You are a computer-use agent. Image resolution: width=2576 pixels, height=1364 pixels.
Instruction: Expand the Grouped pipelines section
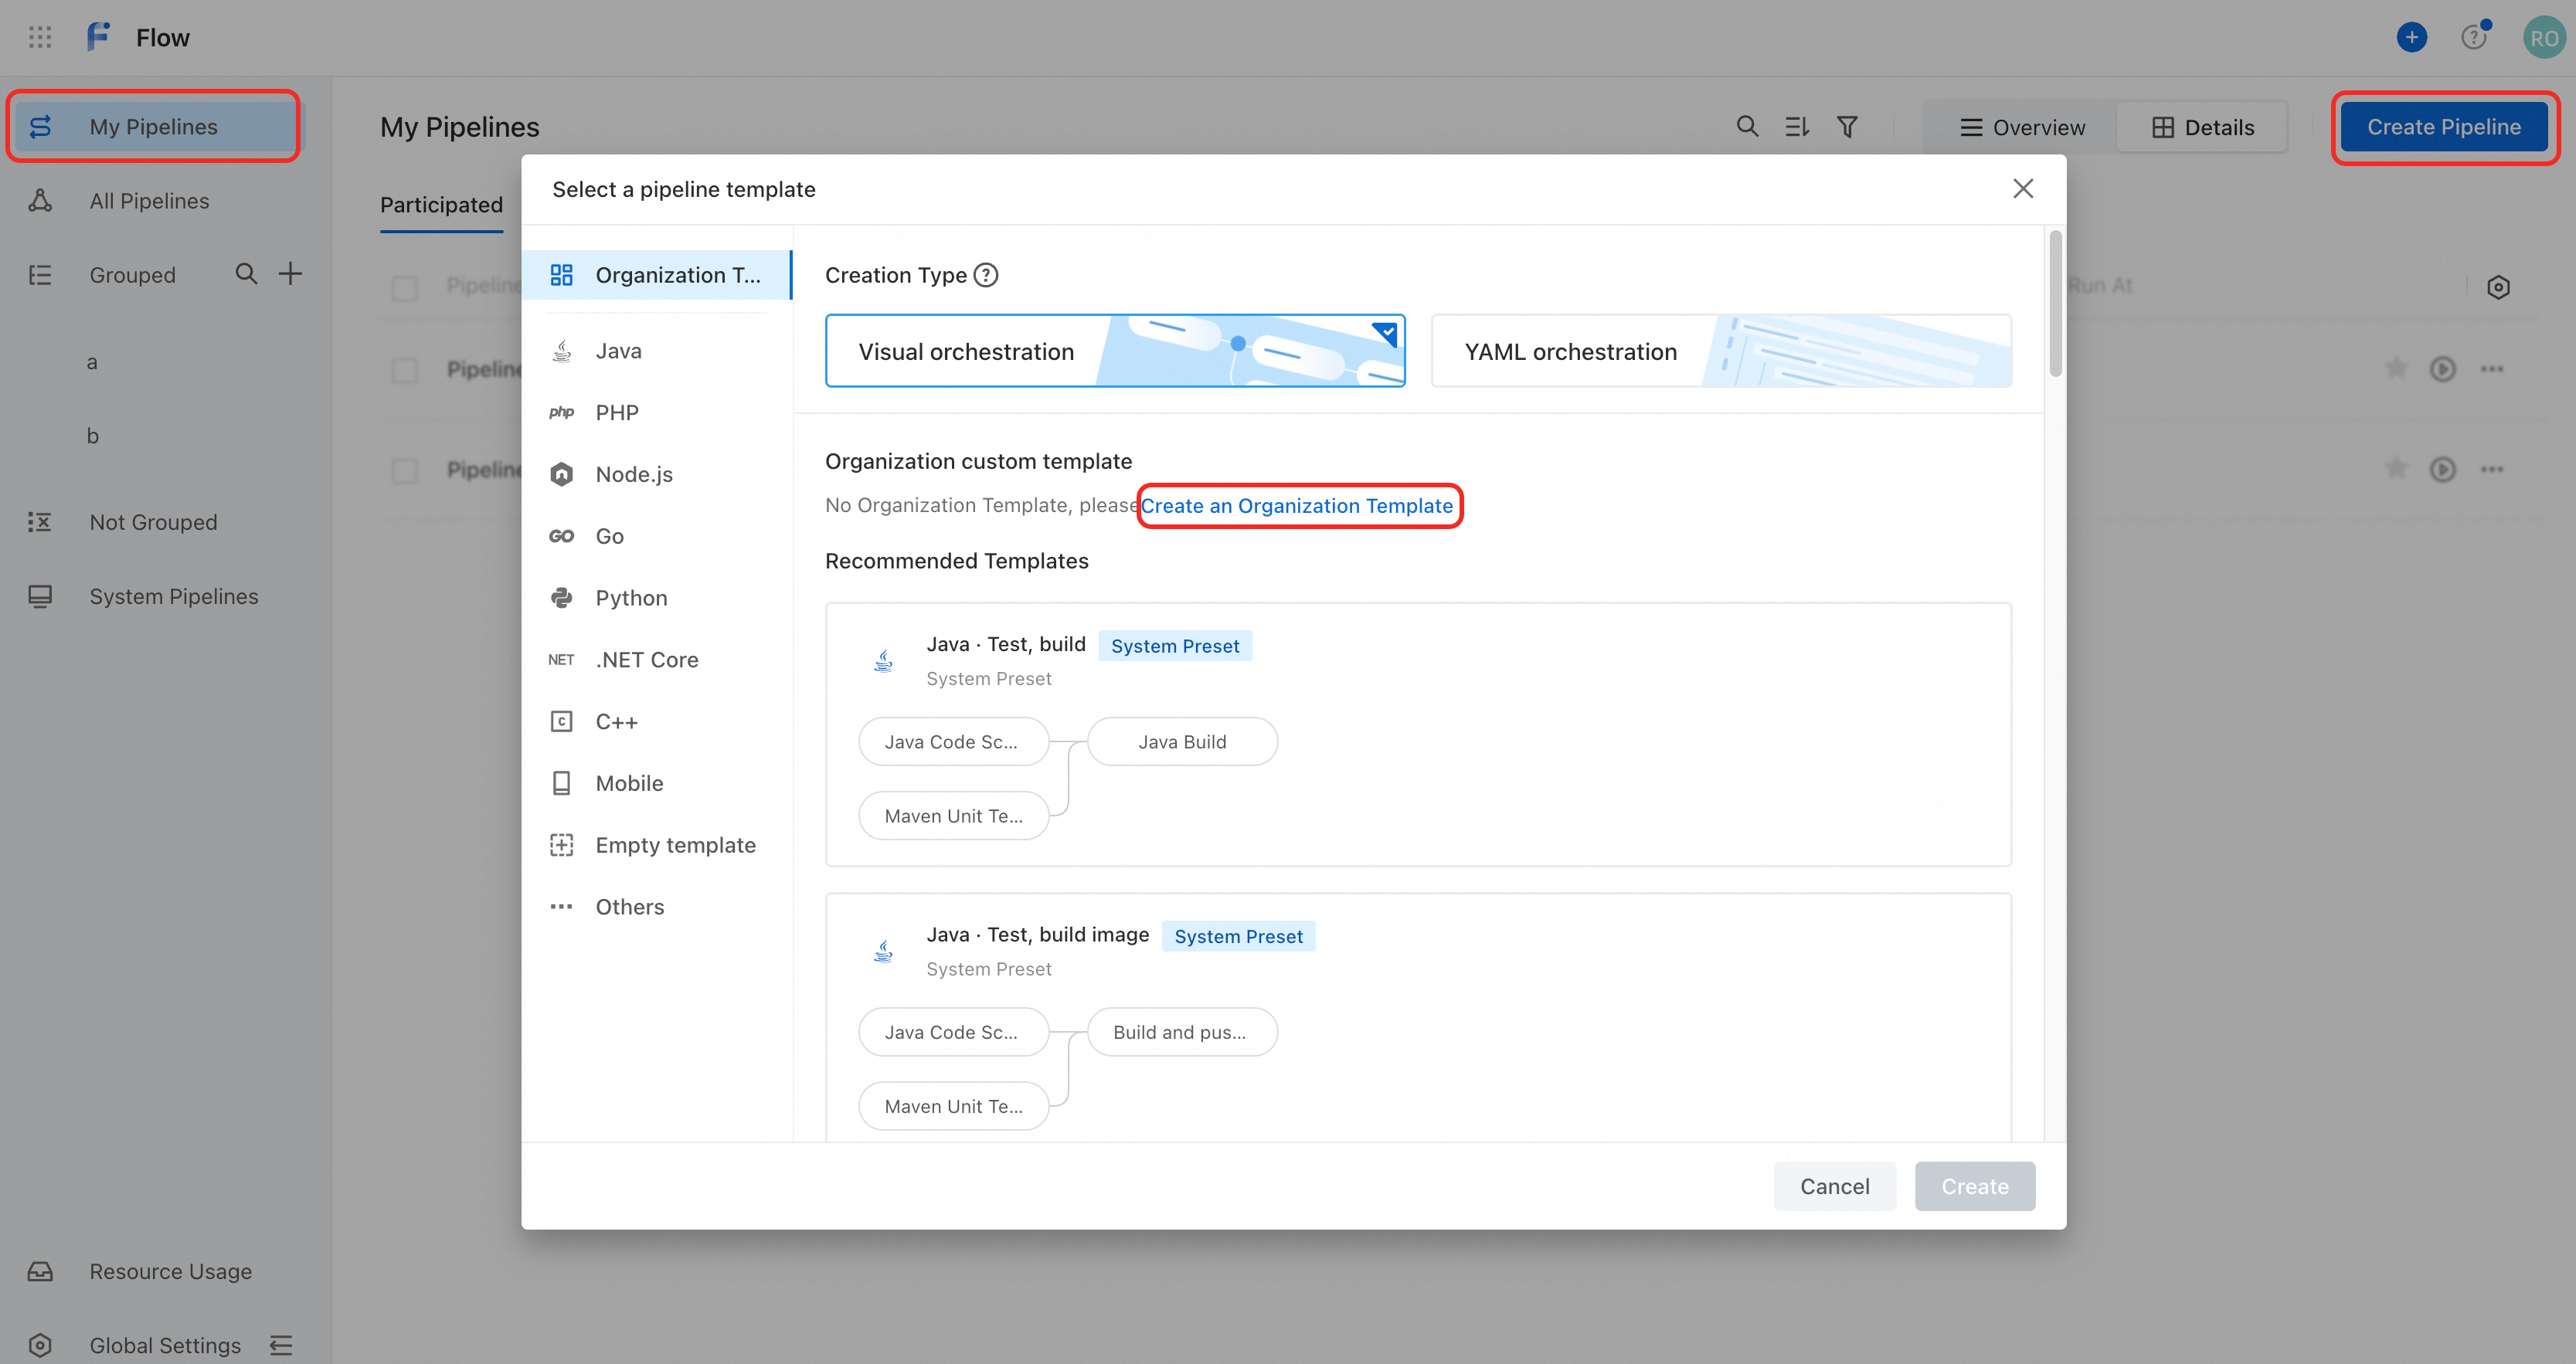tap(132, 275)
